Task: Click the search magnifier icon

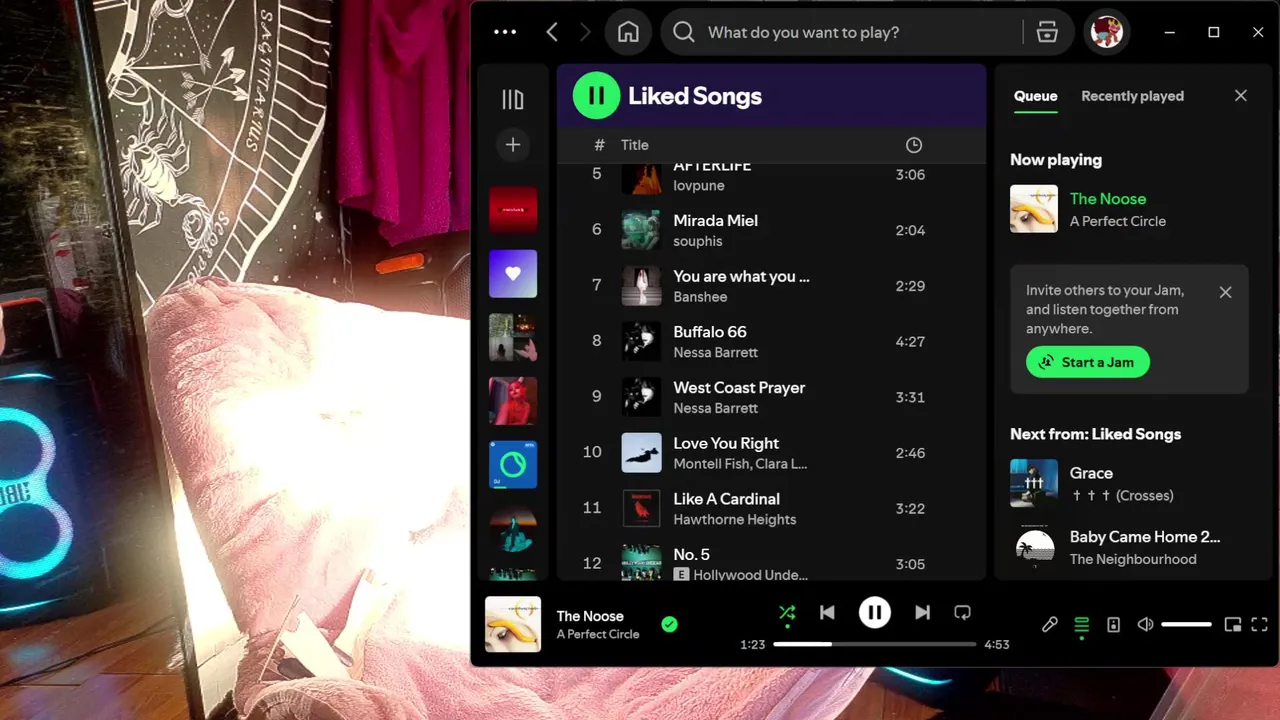Action: tap(684, 32)
